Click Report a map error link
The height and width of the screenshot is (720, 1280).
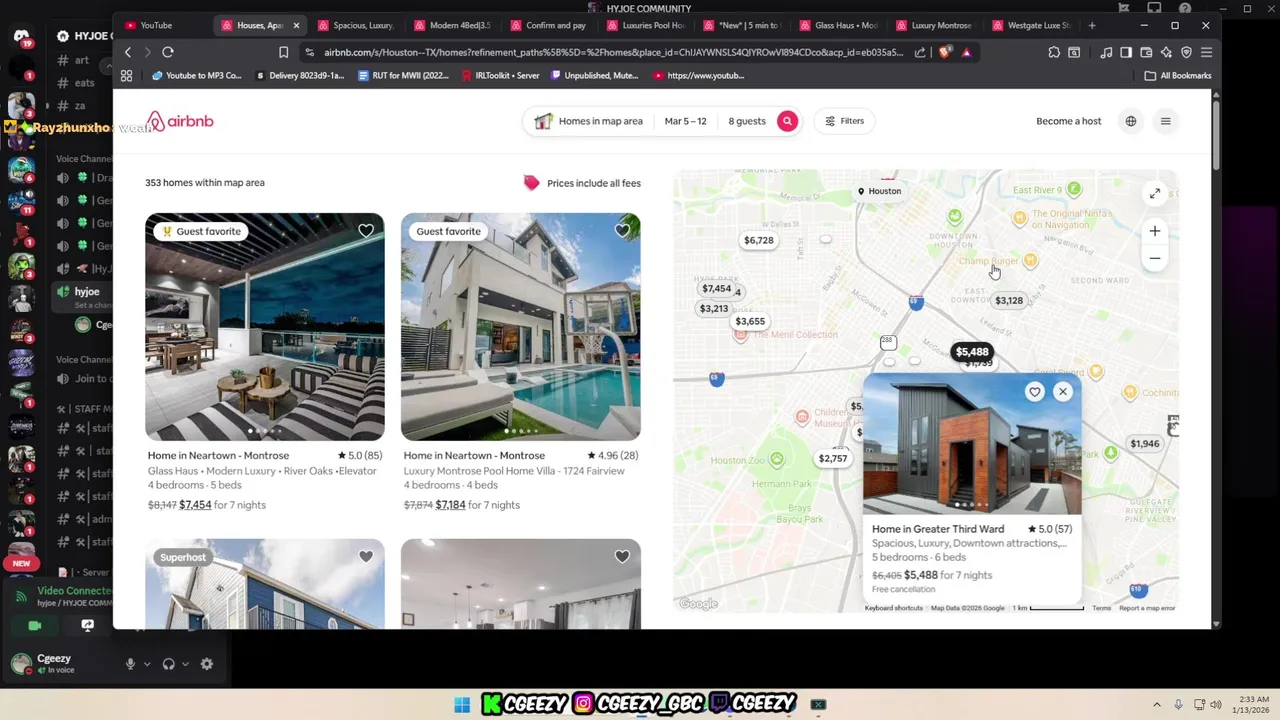tap(1147, 608)
